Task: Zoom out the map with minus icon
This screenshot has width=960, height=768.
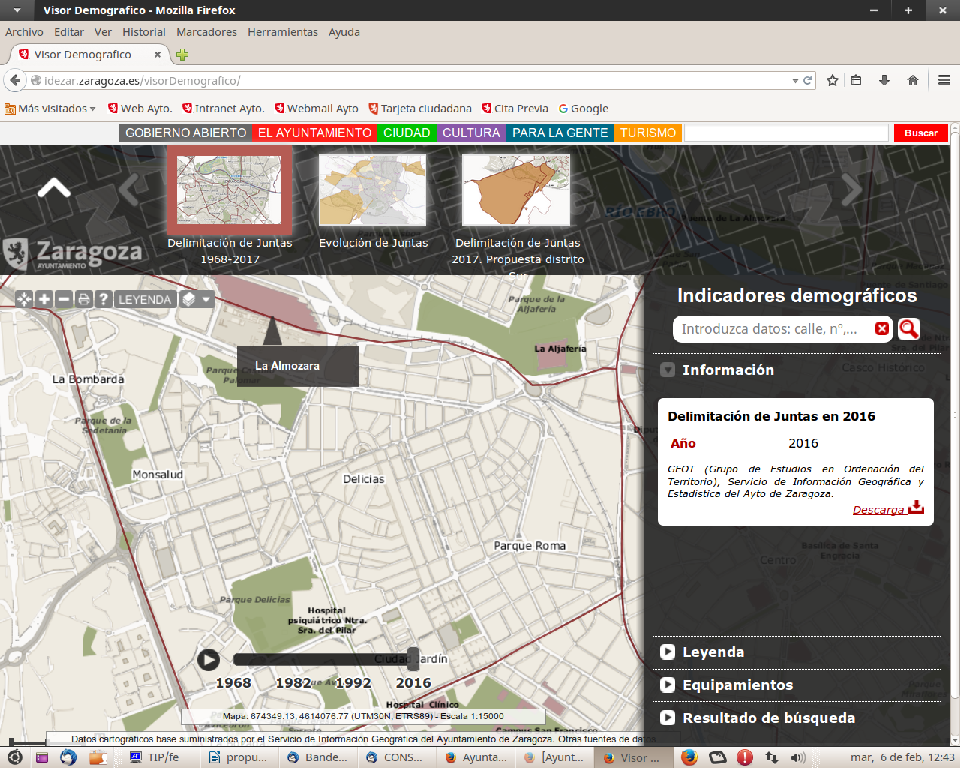Action: point(64,299)
